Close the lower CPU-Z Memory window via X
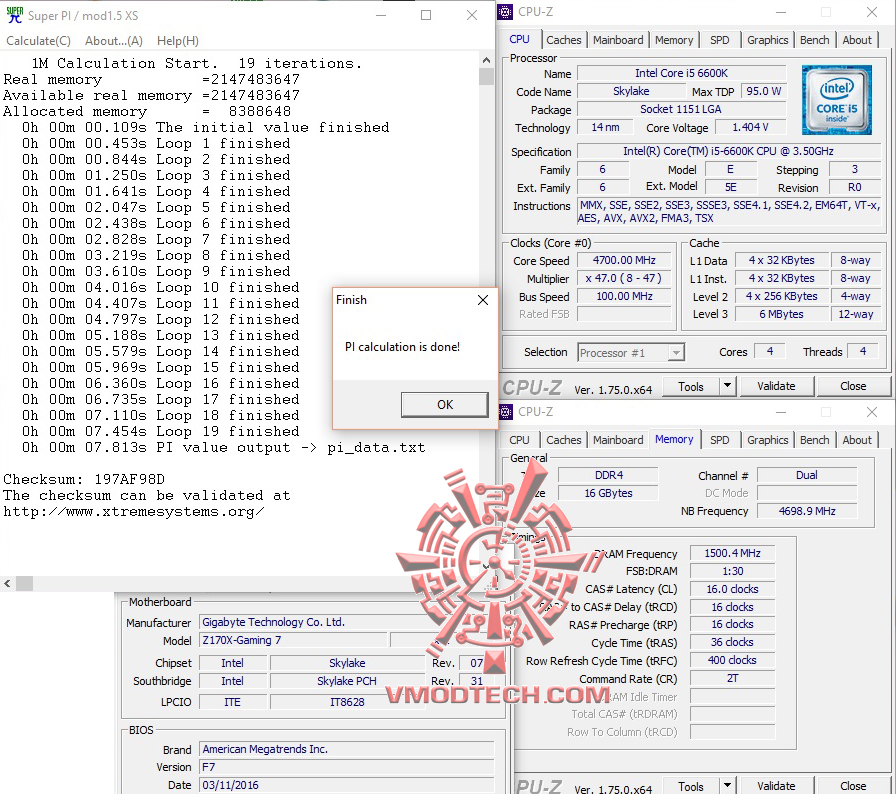 871,412
